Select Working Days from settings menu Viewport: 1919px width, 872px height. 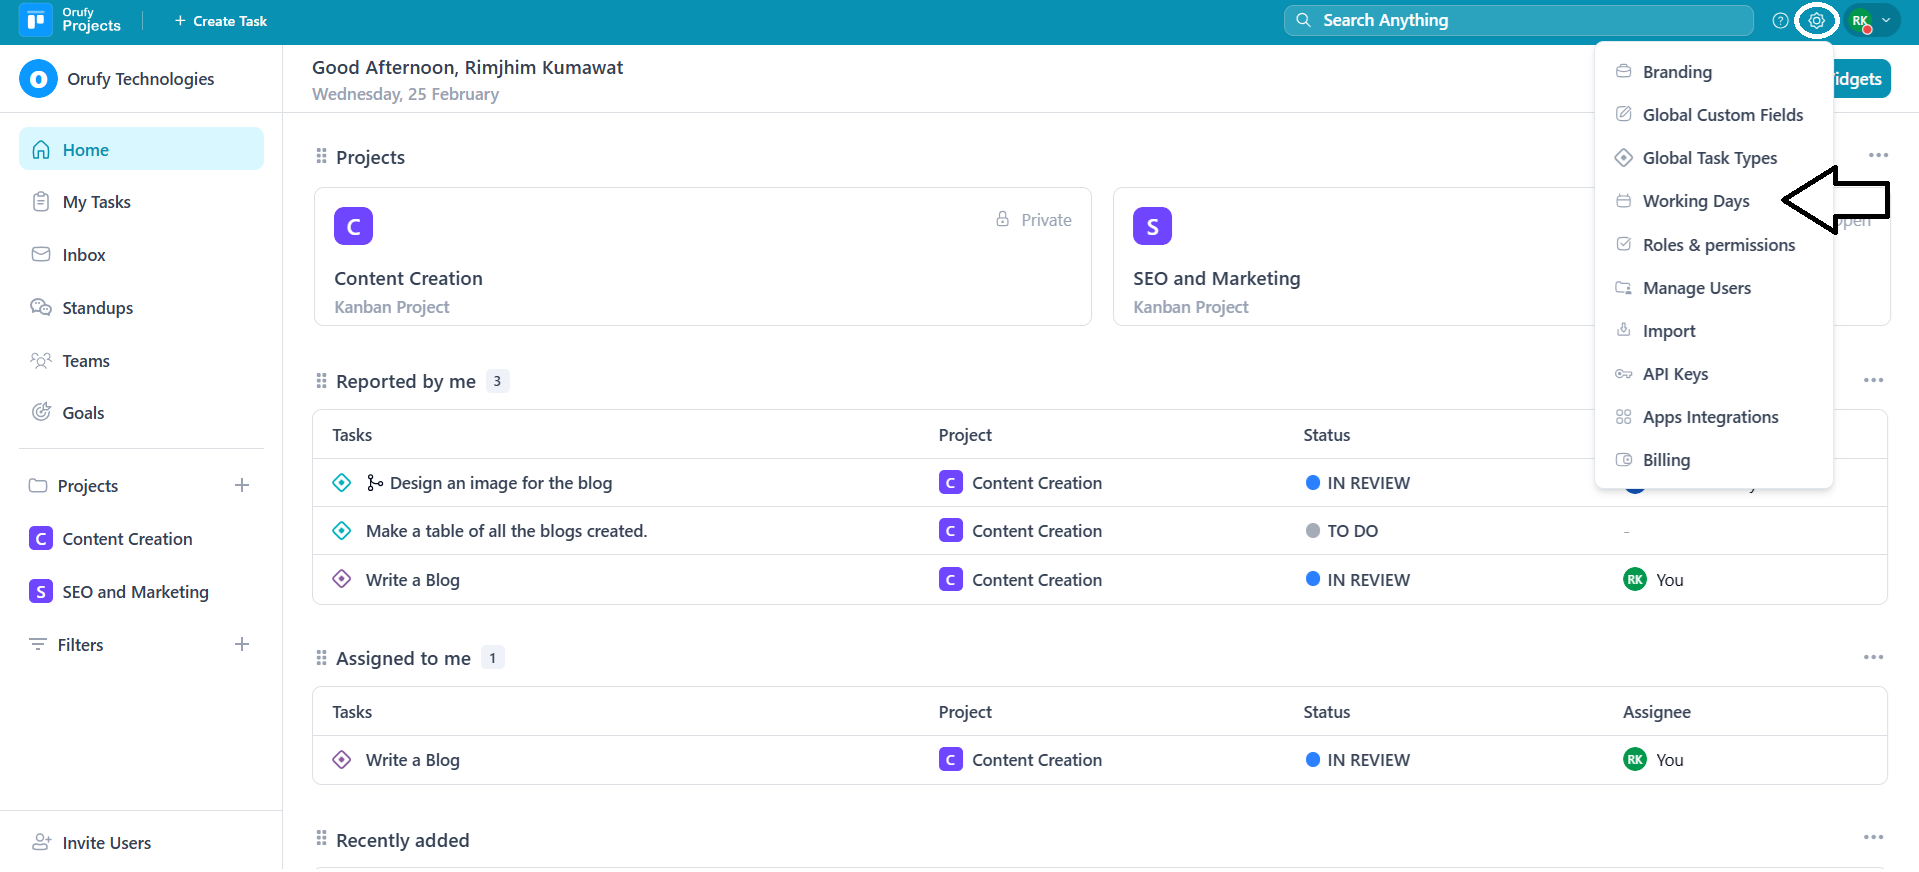coord(1695,201)
